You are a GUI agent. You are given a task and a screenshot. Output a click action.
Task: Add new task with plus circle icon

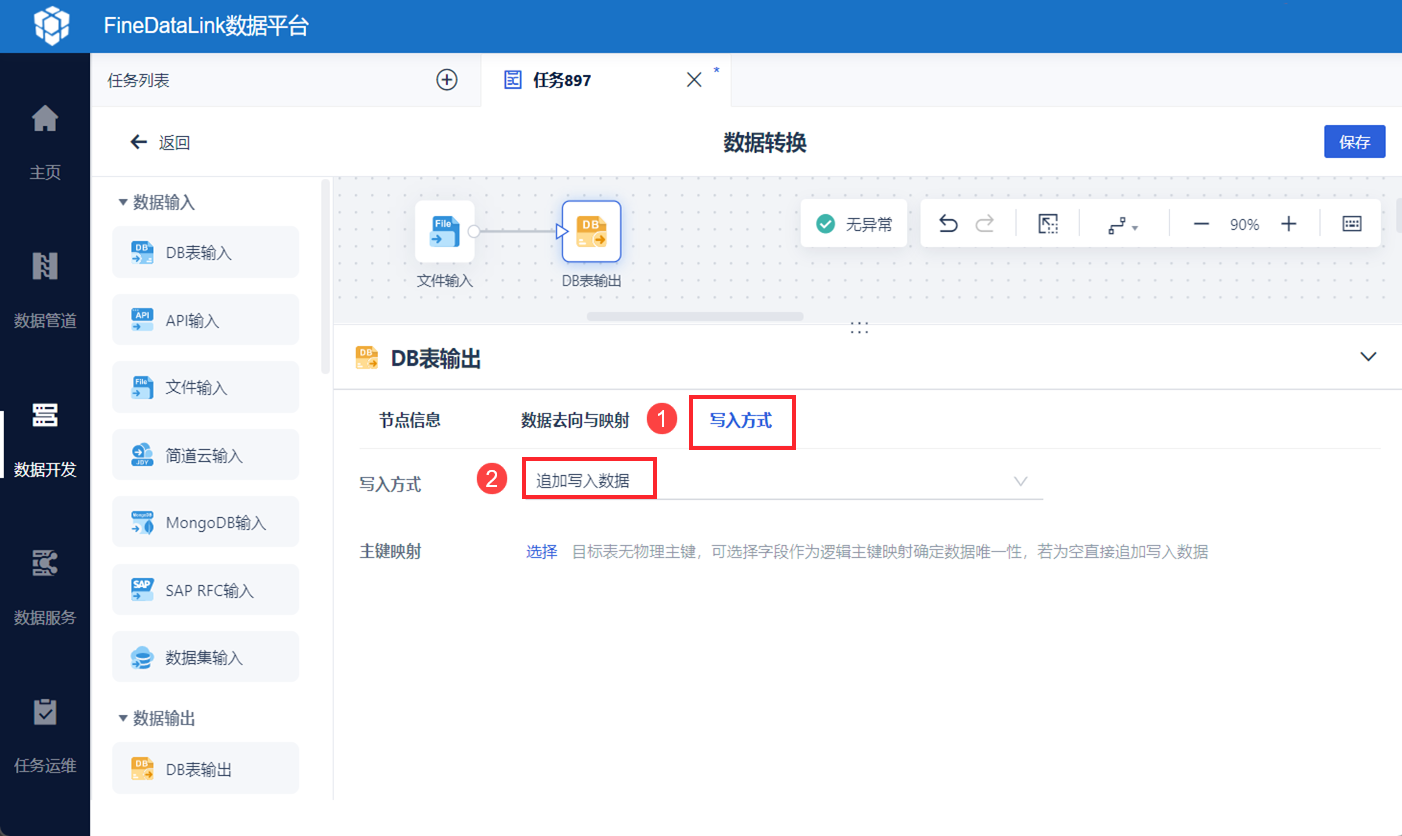pos(447,80)
